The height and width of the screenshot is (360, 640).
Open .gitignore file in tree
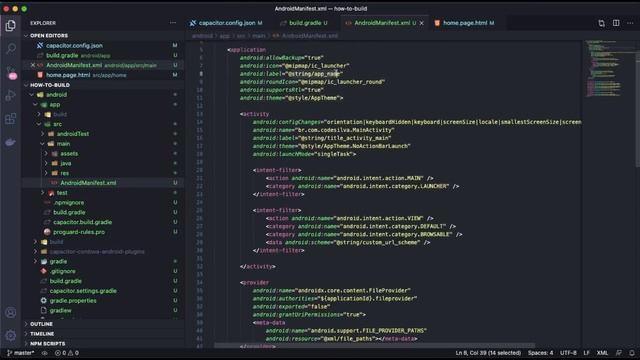coord(63,271)
